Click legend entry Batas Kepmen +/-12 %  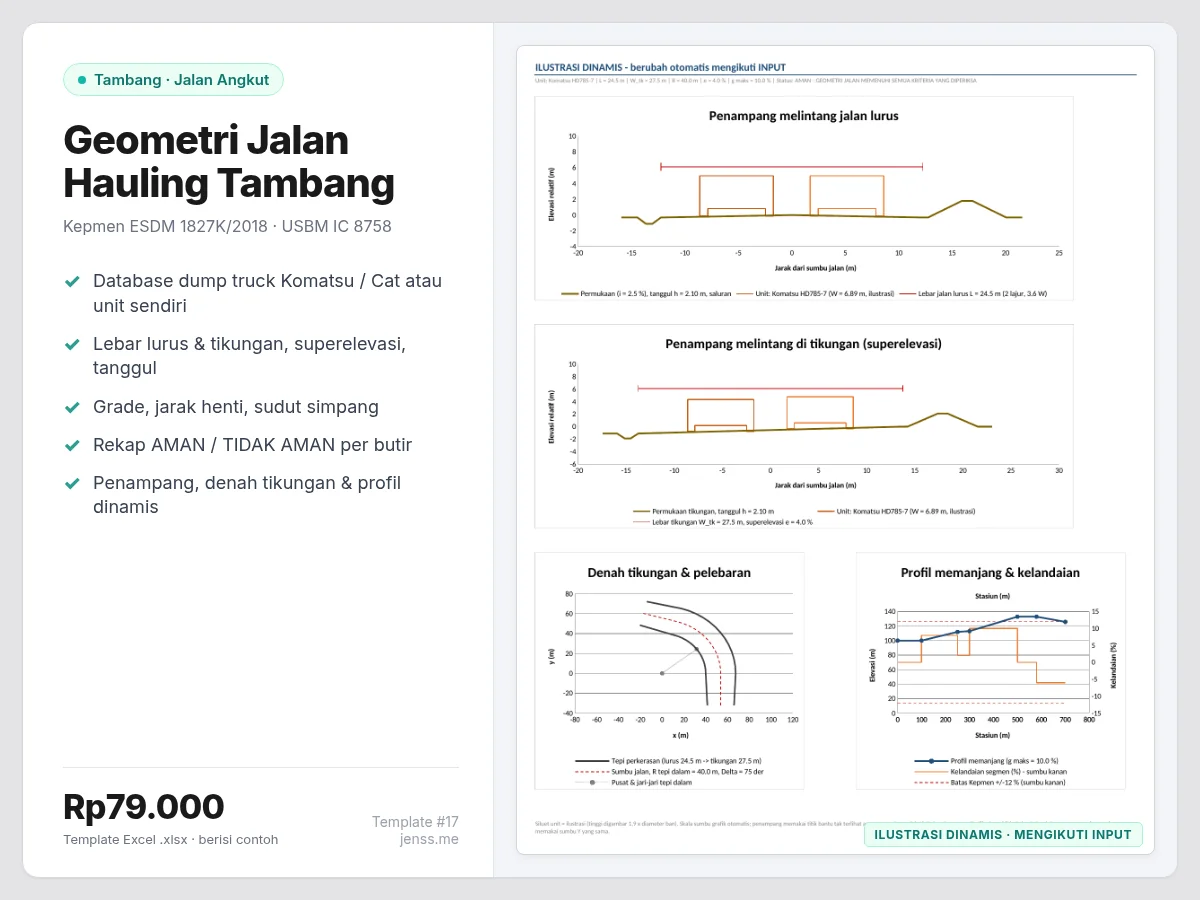point(989,783)
